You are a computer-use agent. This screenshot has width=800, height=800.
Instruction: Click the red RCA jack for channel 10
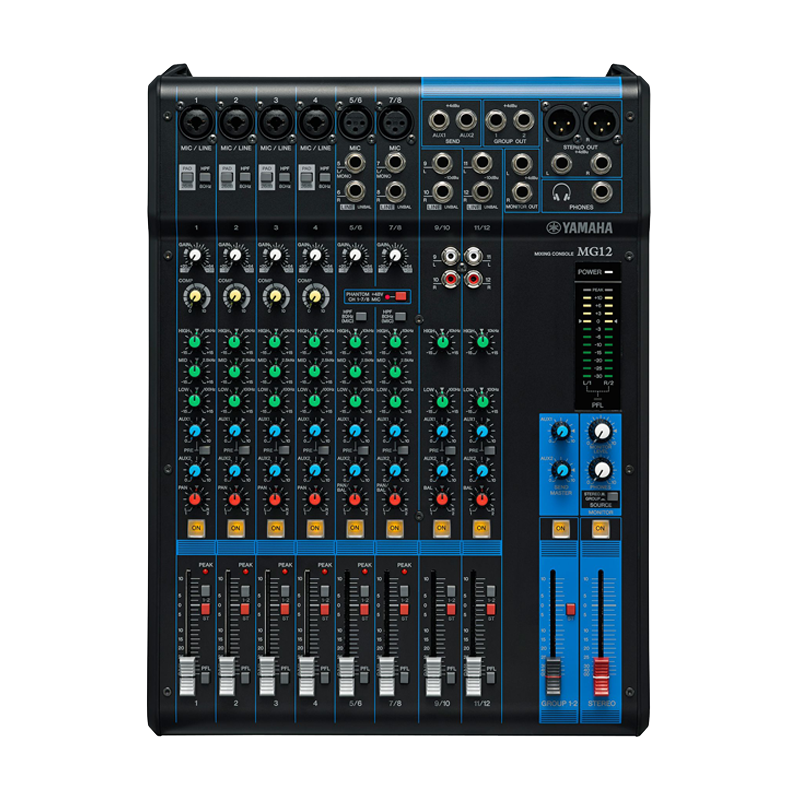coord(450,279)
